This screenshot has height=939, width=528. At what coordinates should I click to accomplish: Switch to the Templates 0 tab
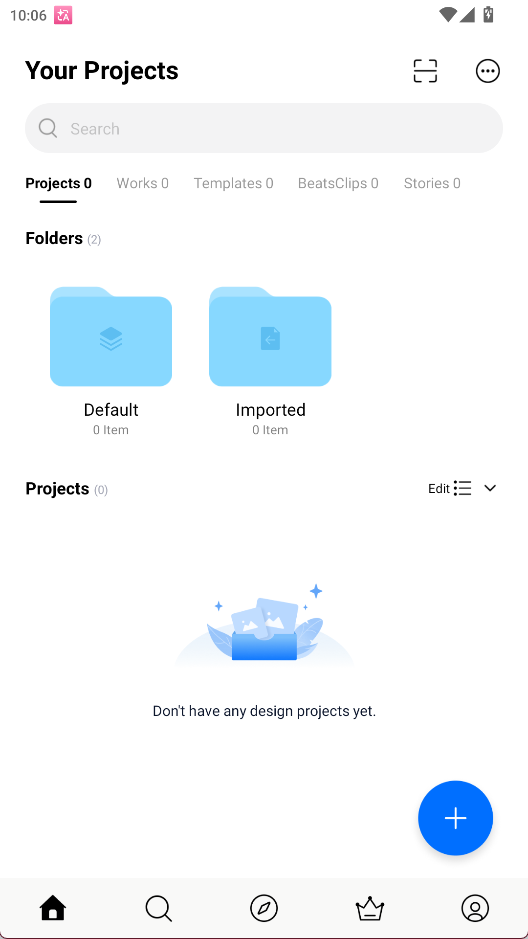click(x=233, y=183)
